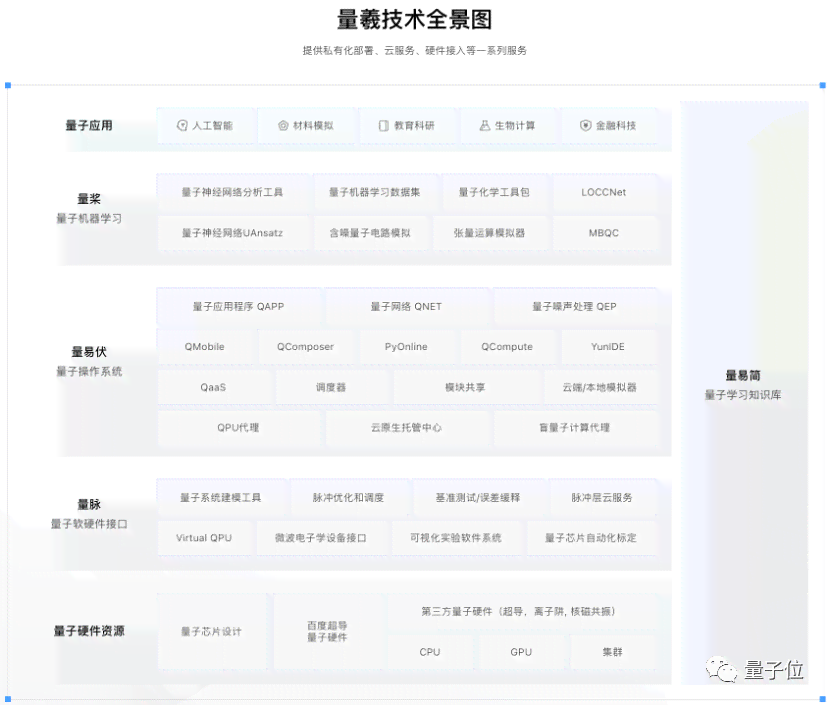830x706 pixels.
Task: Select 微波电子学设备接口 box
Action: (x=321, y=538)
